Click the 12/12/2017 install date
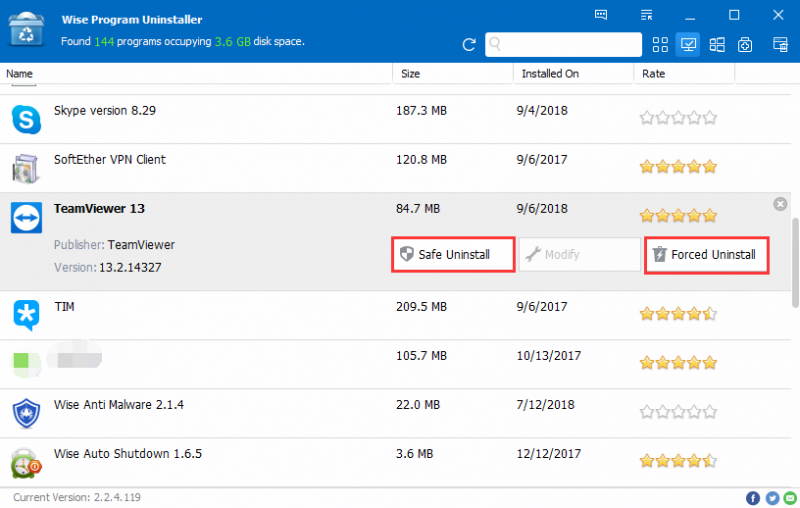The height and width of the screenshot is (508, 800). 548,453
